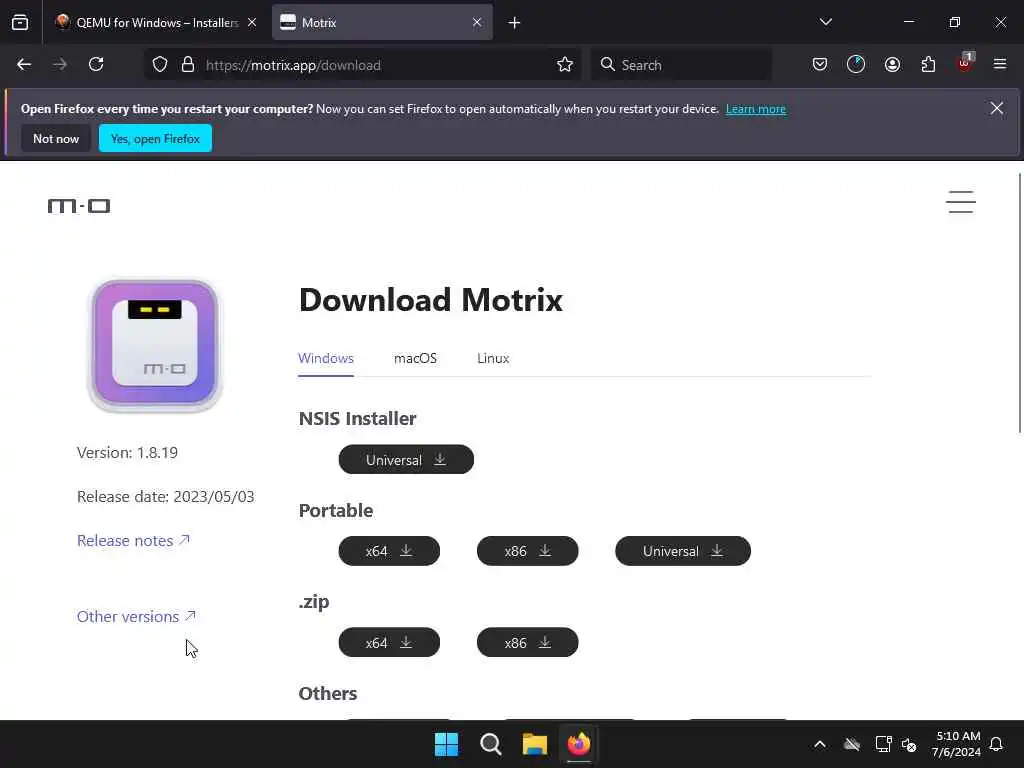The width and height of the screenshot is (1024, 768).
Task: Click the Firefox taskbar icon
Action: (579, 744)
